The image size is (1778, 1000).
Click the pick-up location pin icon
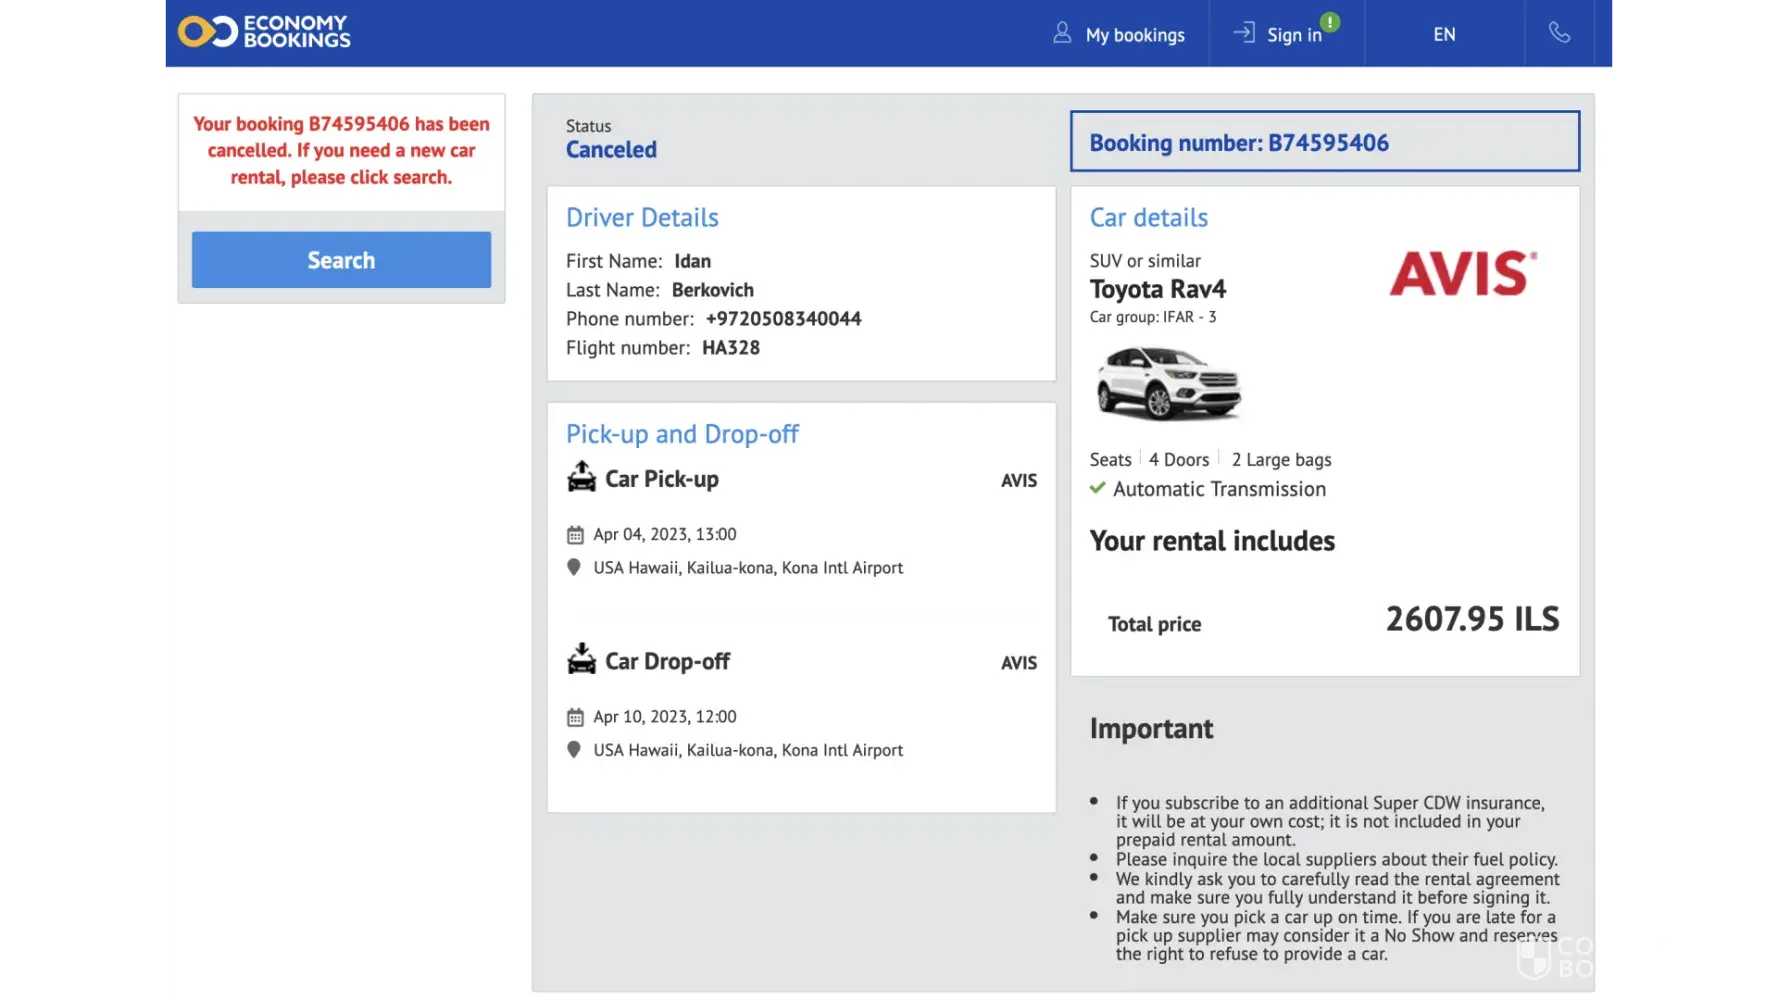(x=574, y=567)
